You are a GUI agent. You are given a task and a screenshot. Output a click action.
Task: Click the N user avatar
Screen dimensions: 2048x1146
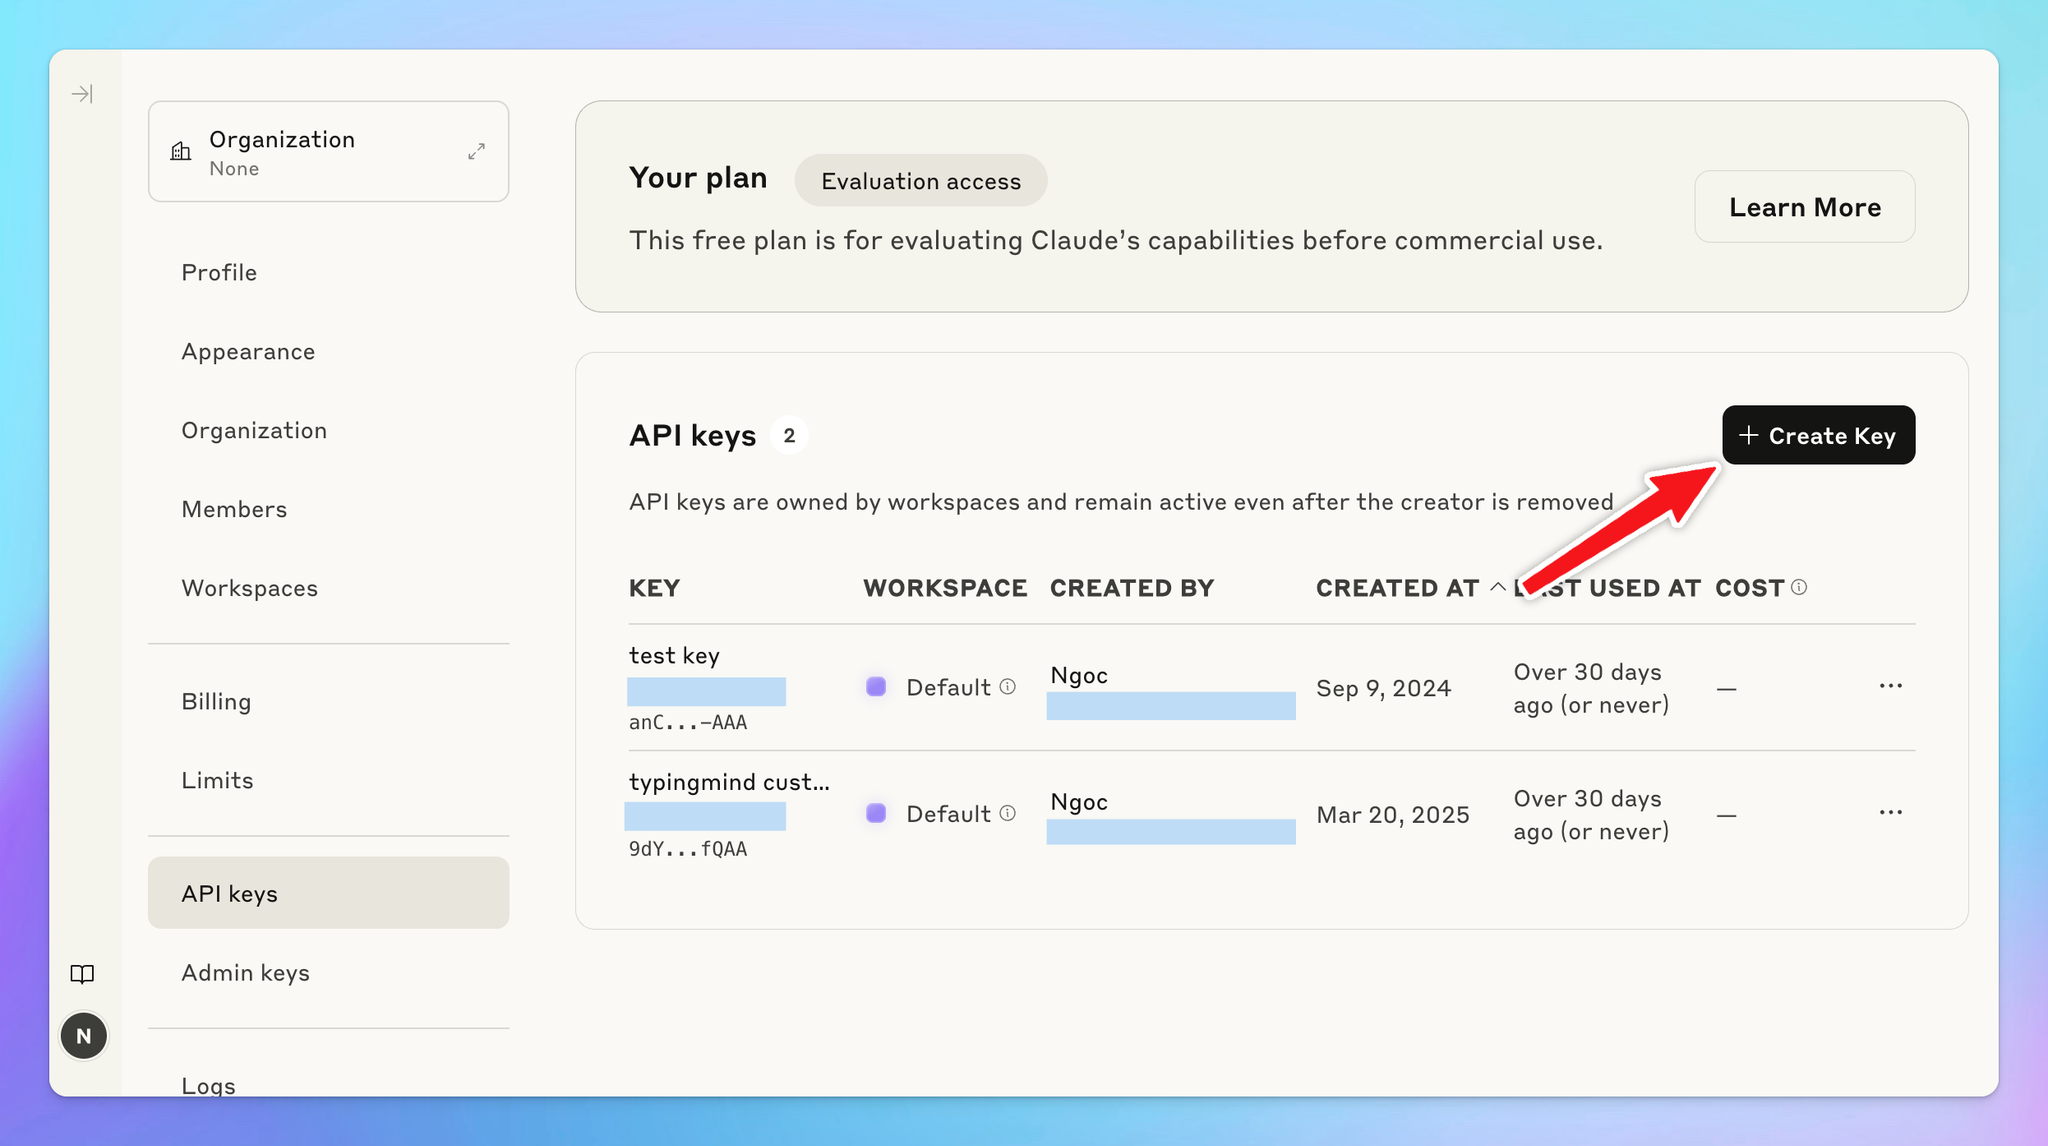[84, 1036]
